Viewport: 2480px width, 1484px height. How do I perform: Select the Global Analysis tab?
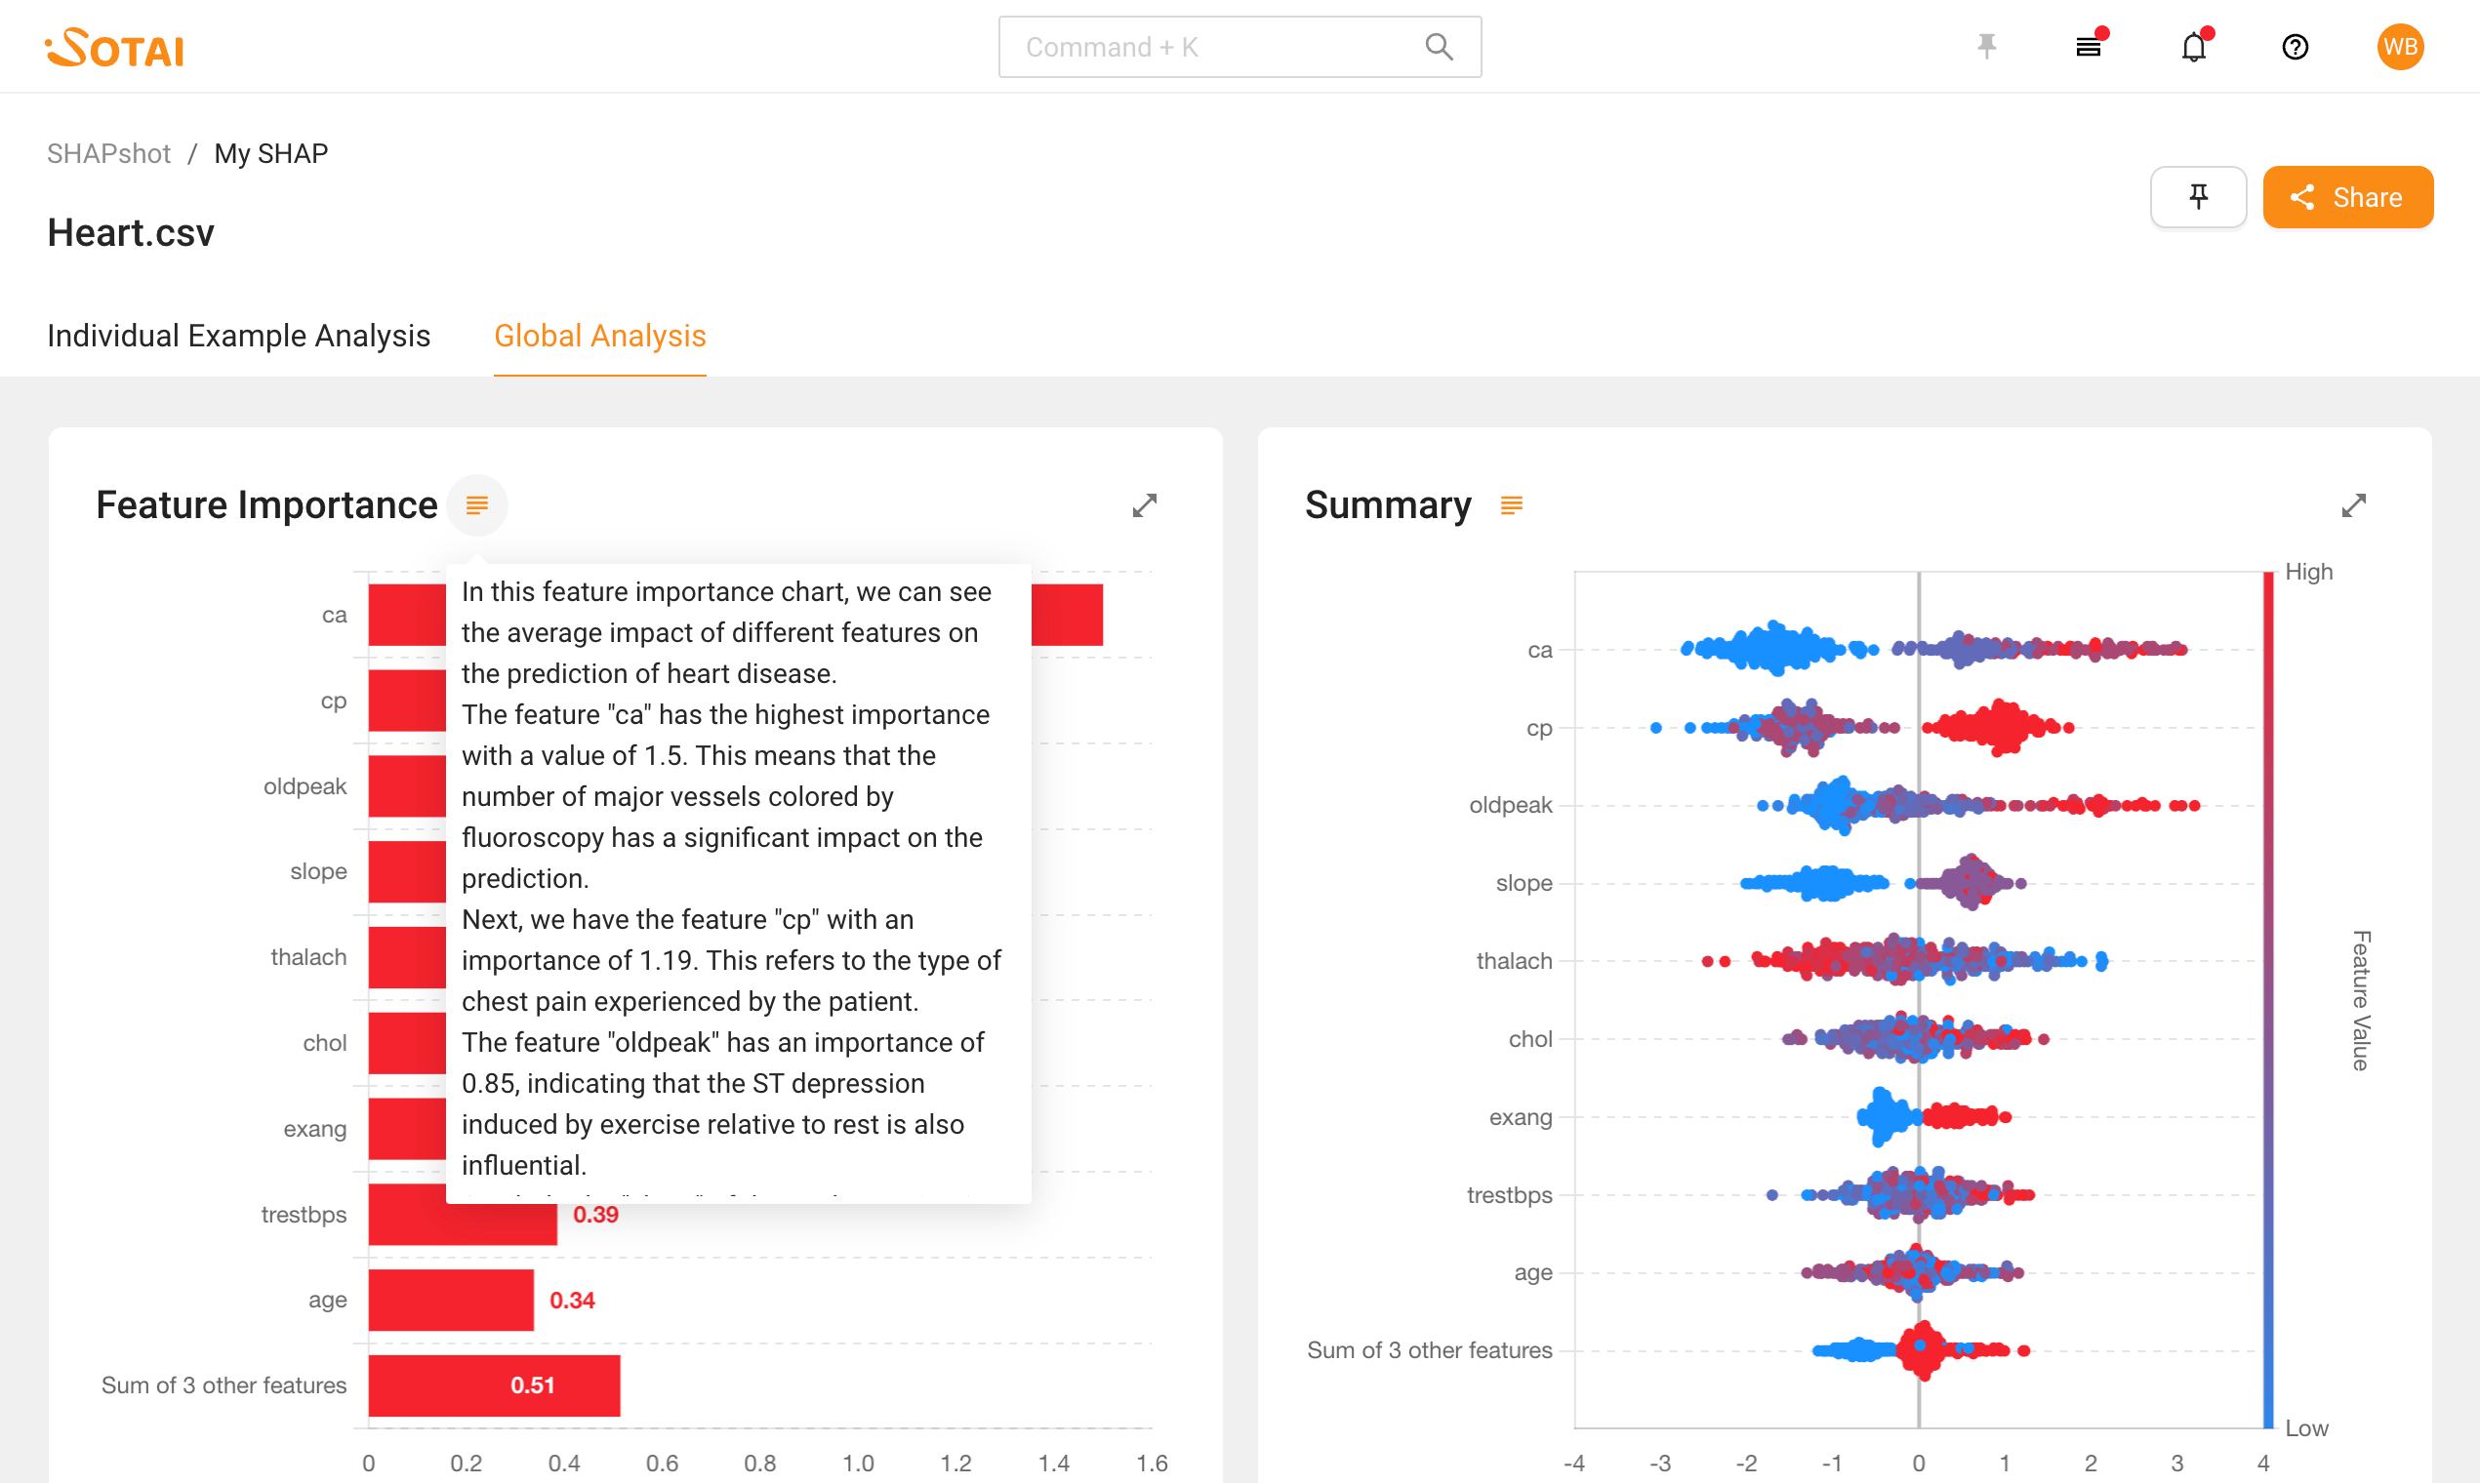(600, 336)
